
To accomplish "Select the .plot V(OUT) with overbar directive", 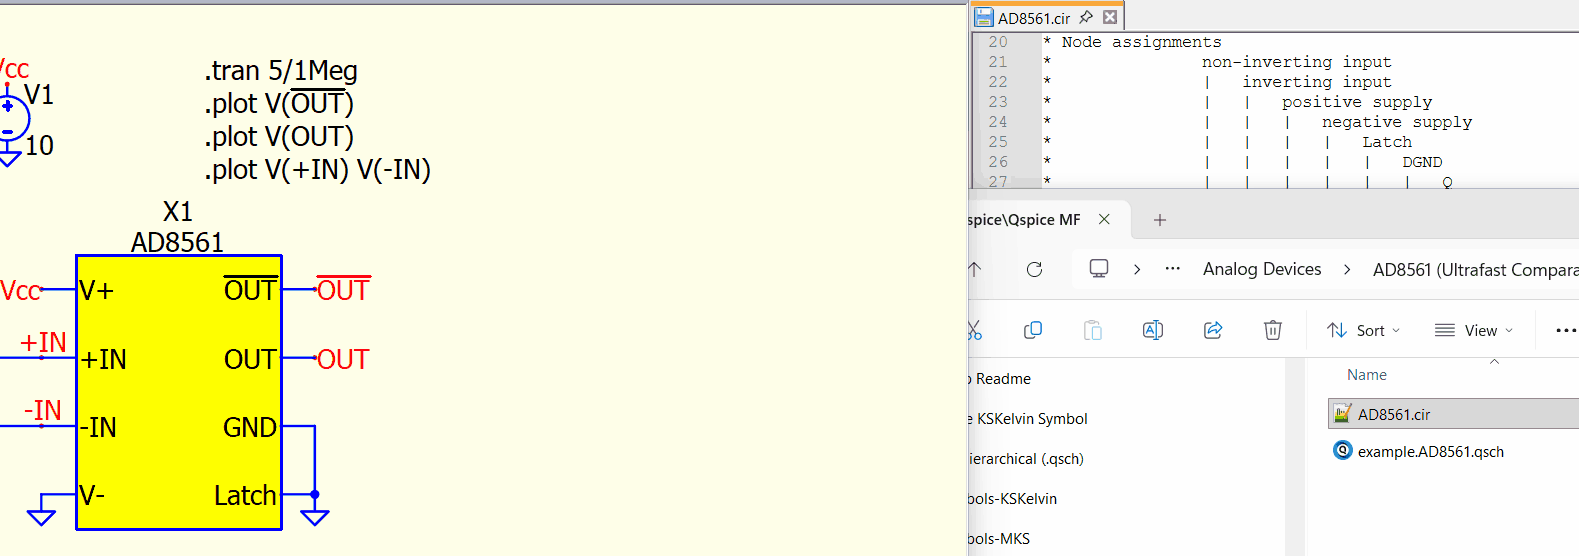I will tap(279, 103).
